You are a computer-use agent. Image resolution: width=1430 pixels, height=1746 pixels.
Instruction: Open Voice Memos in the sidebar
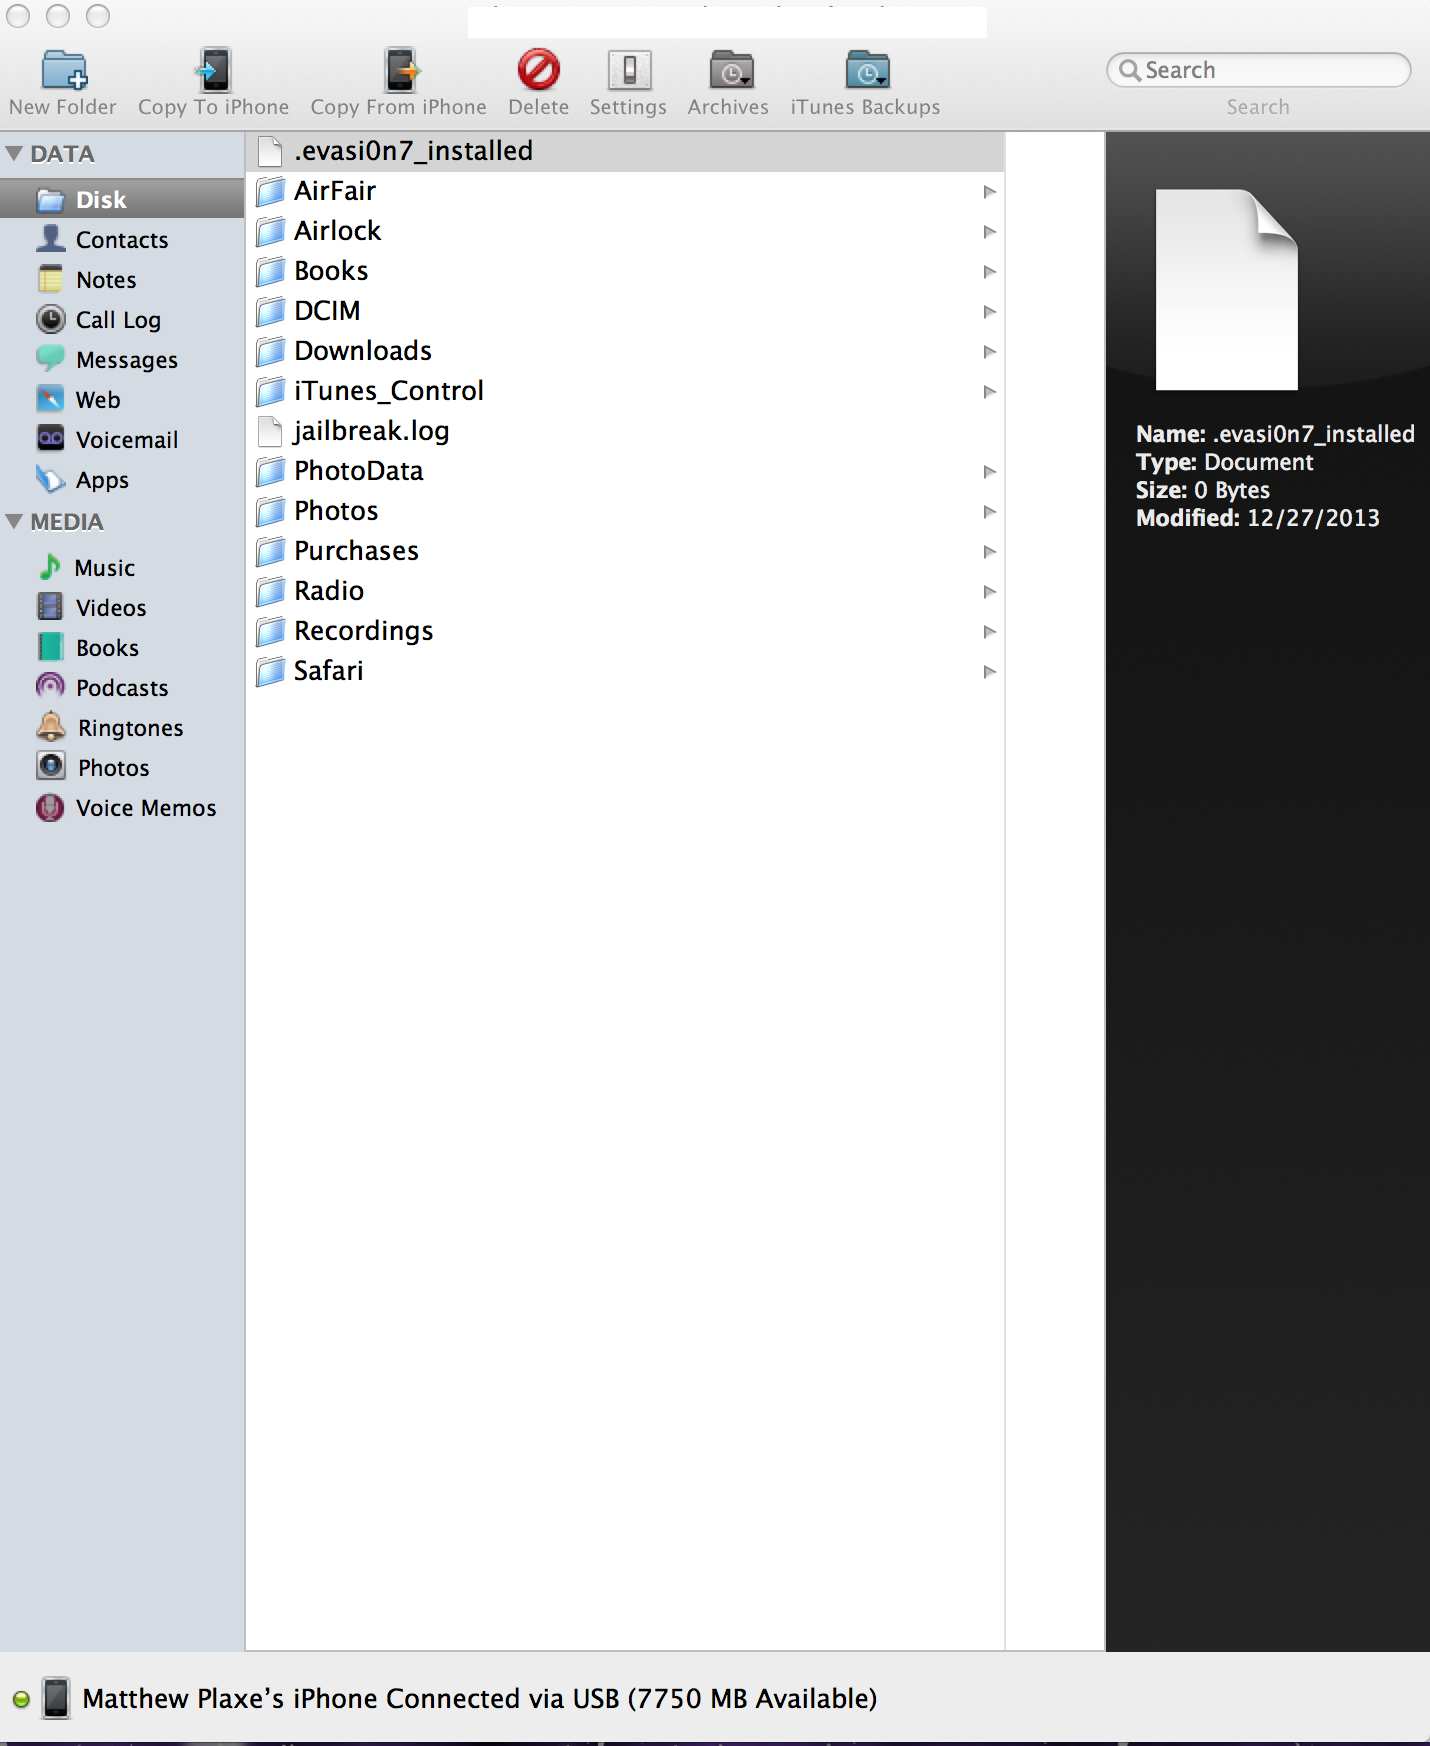122,807
